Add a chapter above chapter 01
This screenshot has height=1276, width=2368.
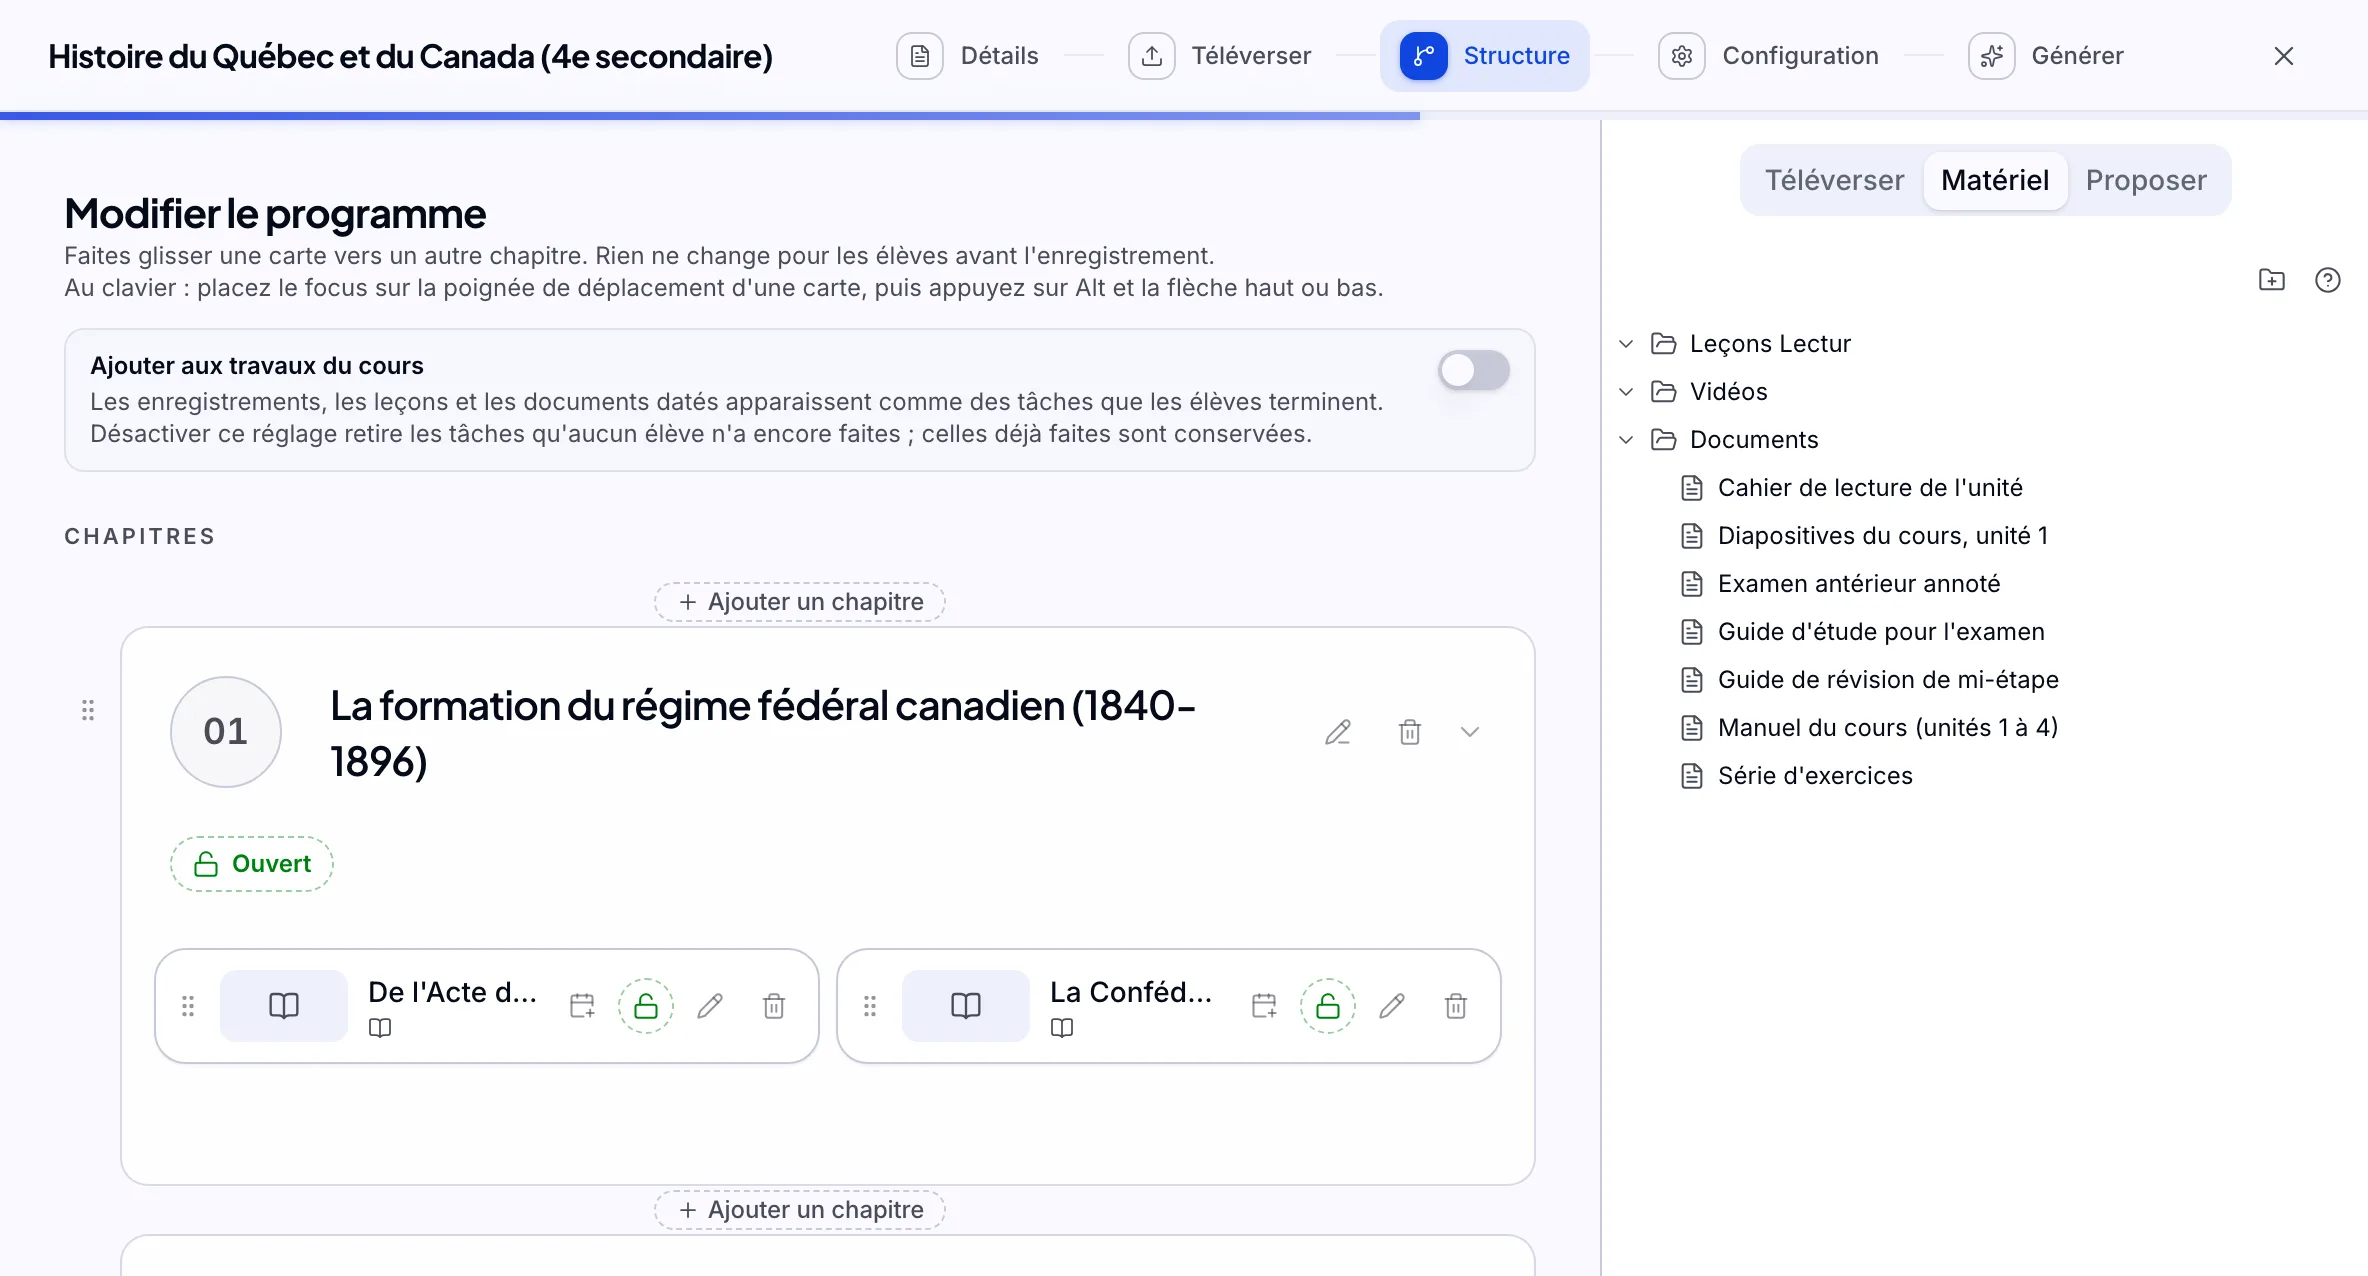point(800,602)
